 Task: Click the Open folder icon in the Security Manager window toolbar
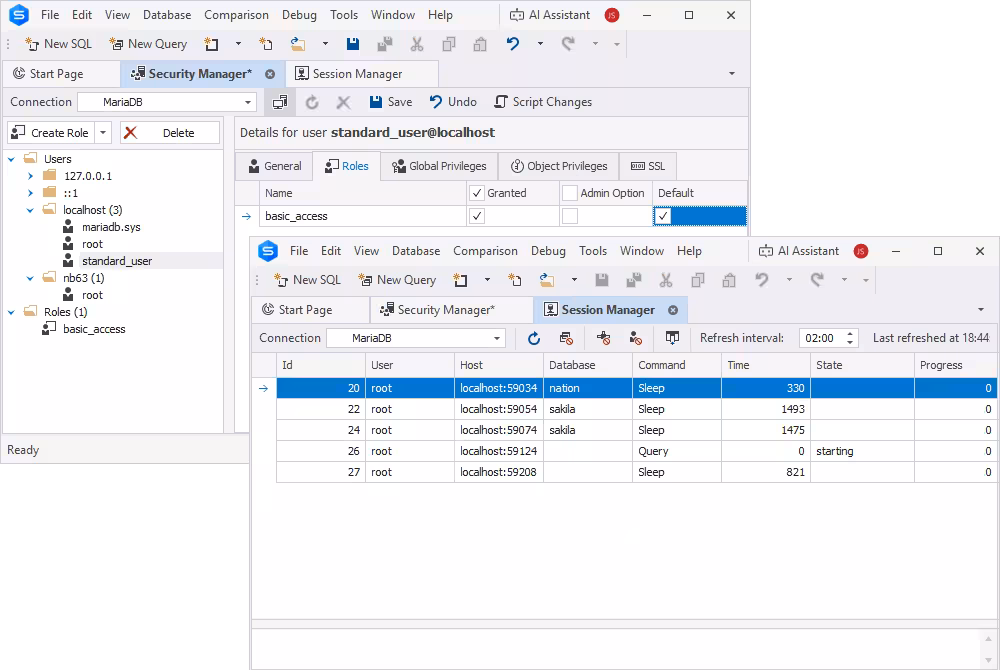[298, 44]
